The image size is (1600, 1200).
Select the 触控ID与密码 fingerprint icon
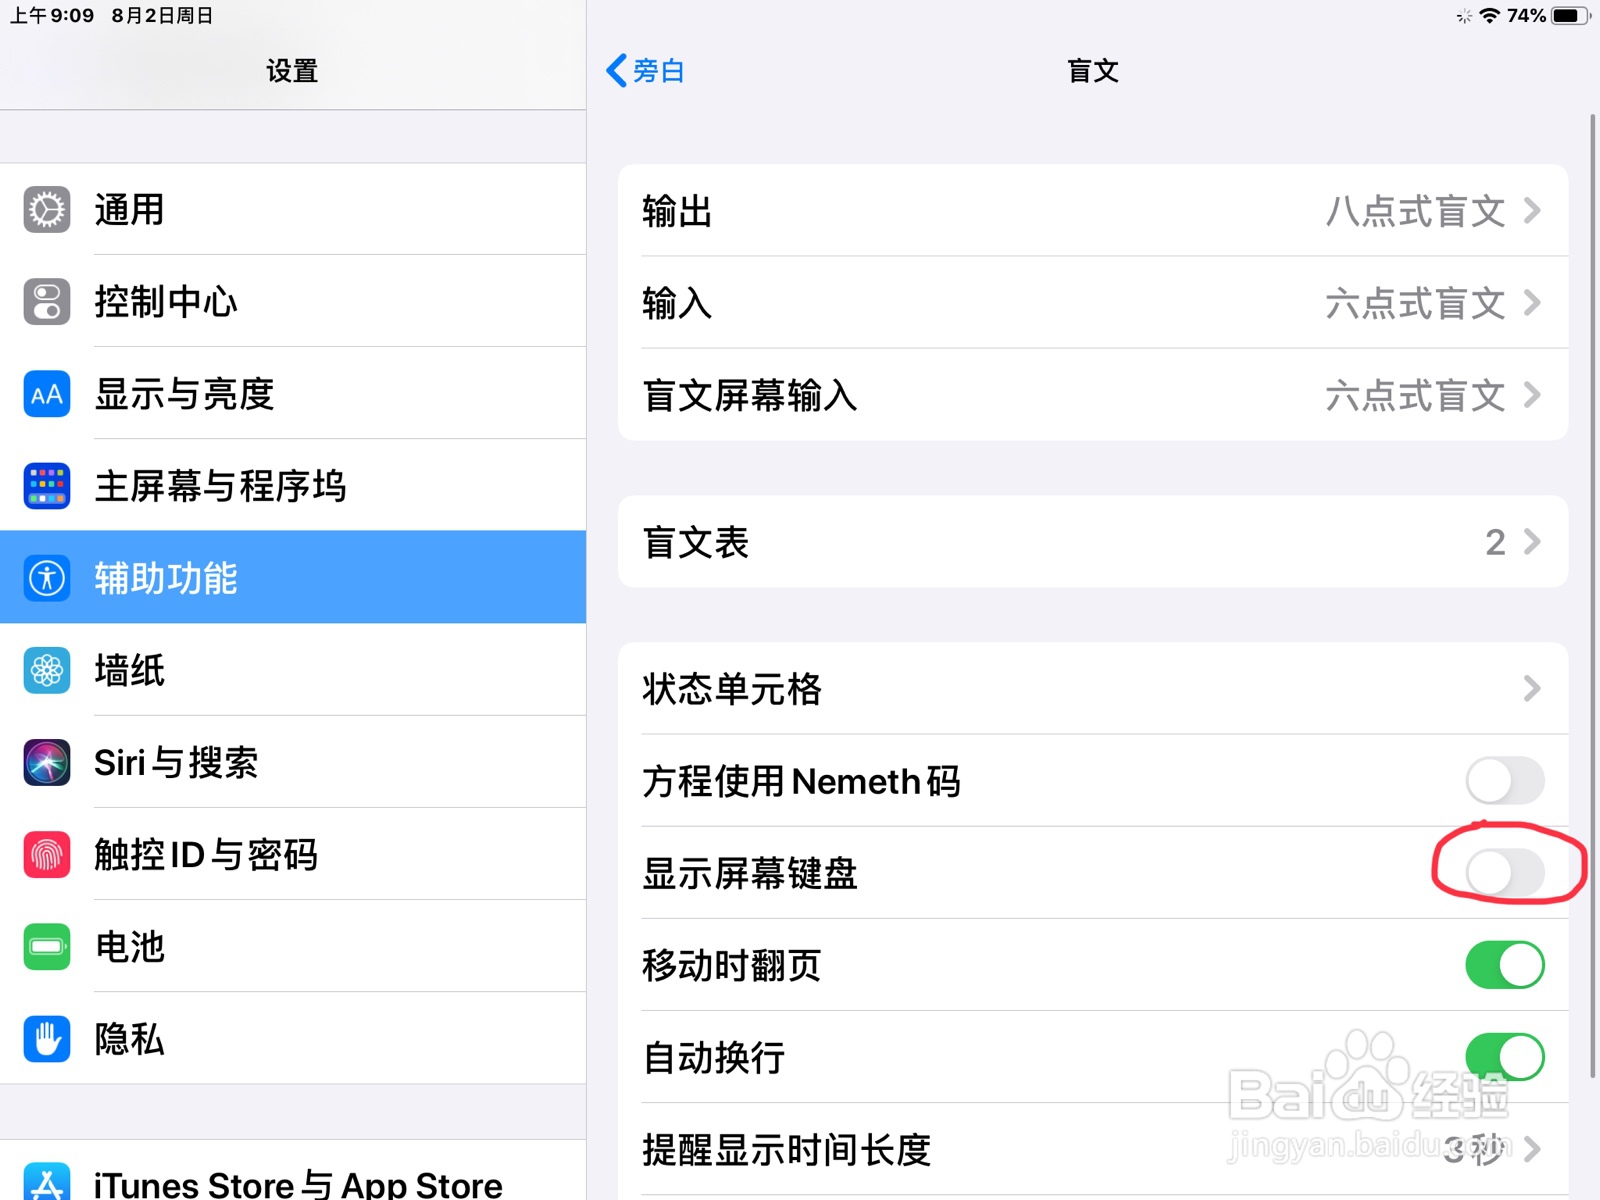(47, 854)
